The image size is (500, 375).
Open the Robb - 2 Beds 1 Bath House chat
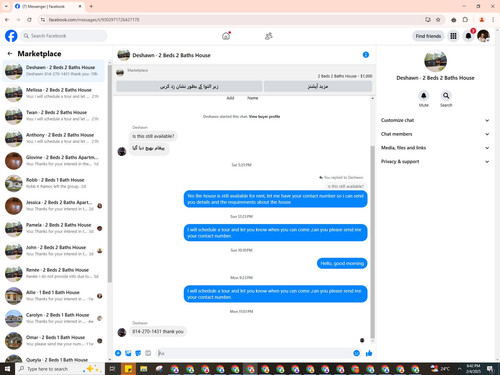(54, 183)
